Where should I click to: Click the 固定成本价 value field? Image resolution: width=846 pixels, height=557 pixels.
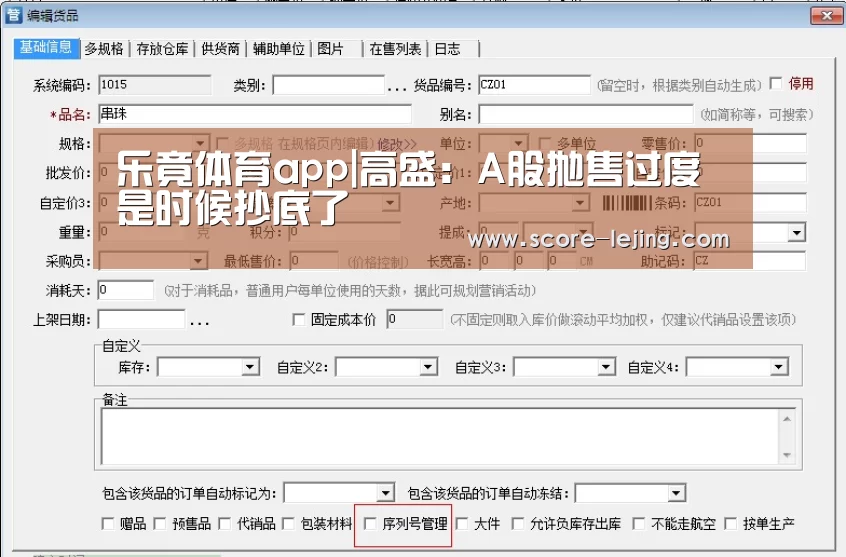click(x=415, y=319)
